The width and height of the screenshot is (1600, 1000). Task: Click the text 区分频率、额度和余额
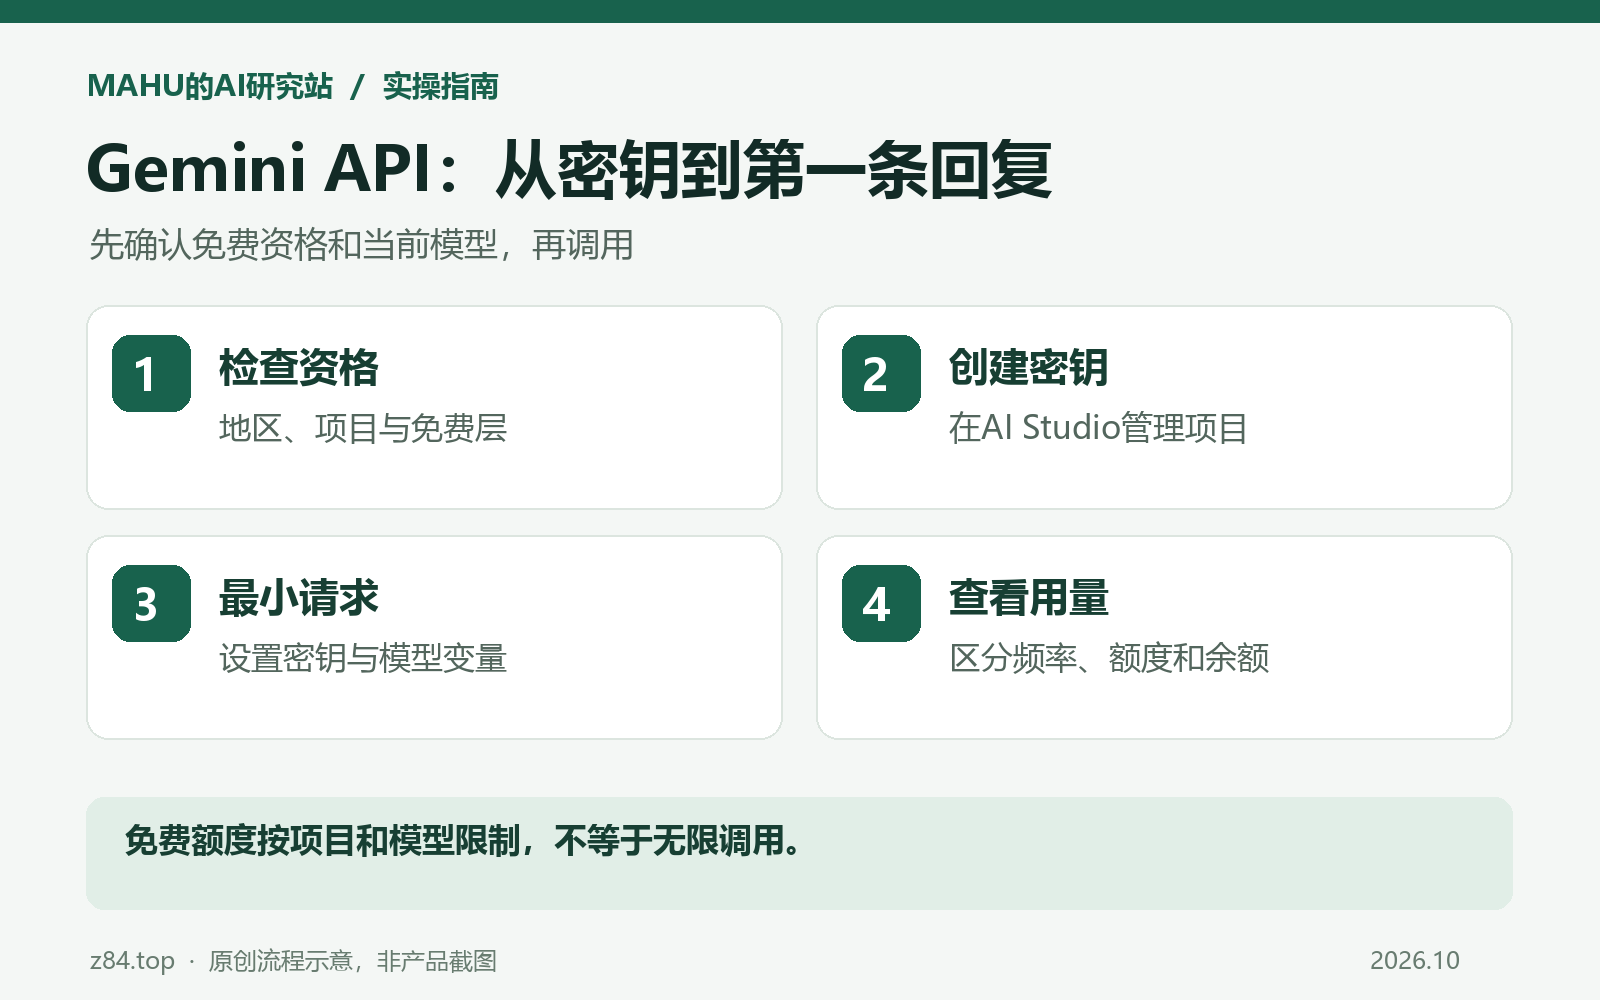tap(1109, 658)
